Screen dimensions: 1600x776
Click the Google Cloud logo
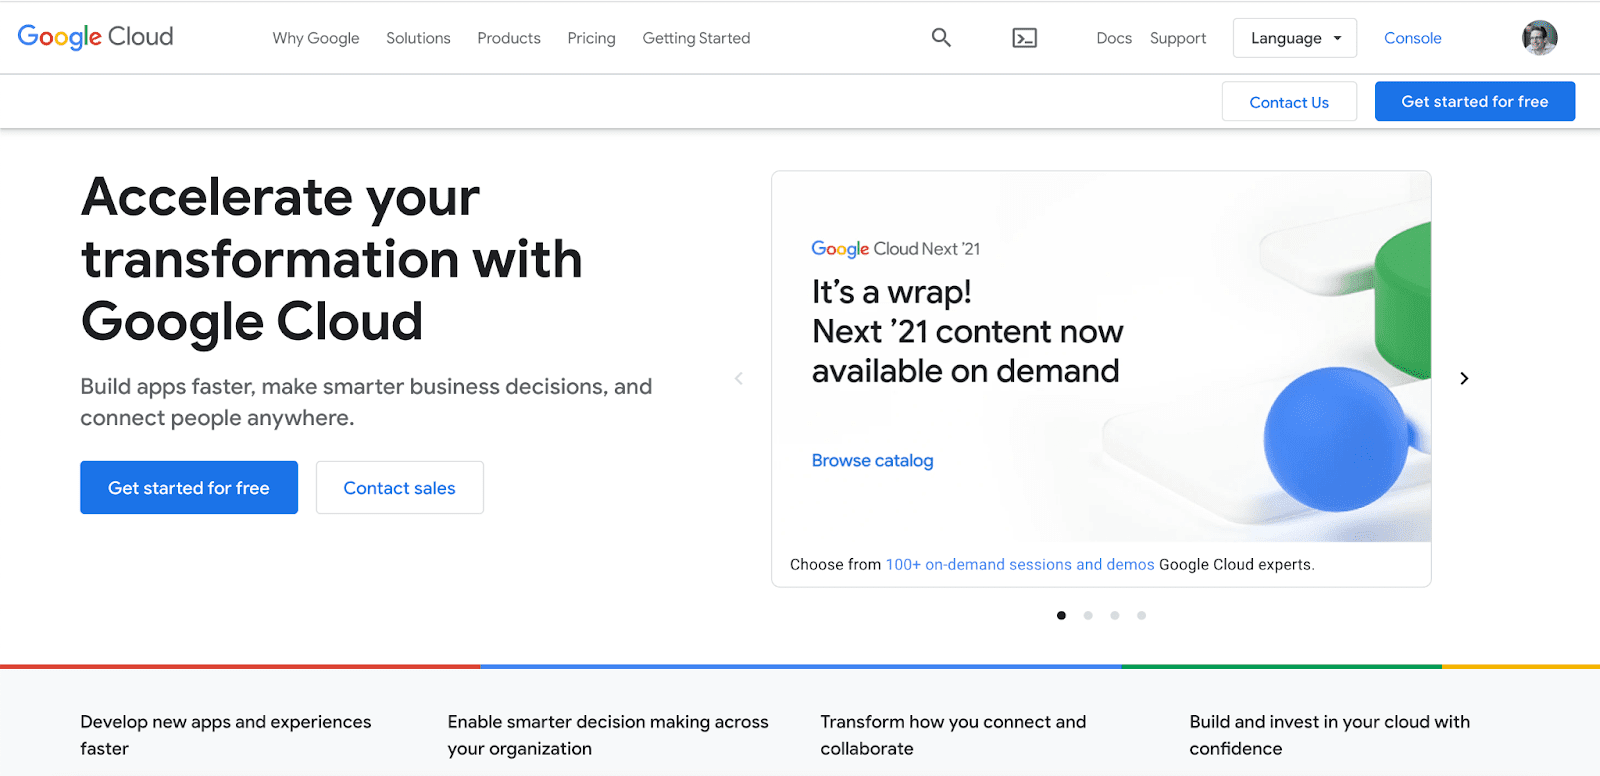coord(95,37)
